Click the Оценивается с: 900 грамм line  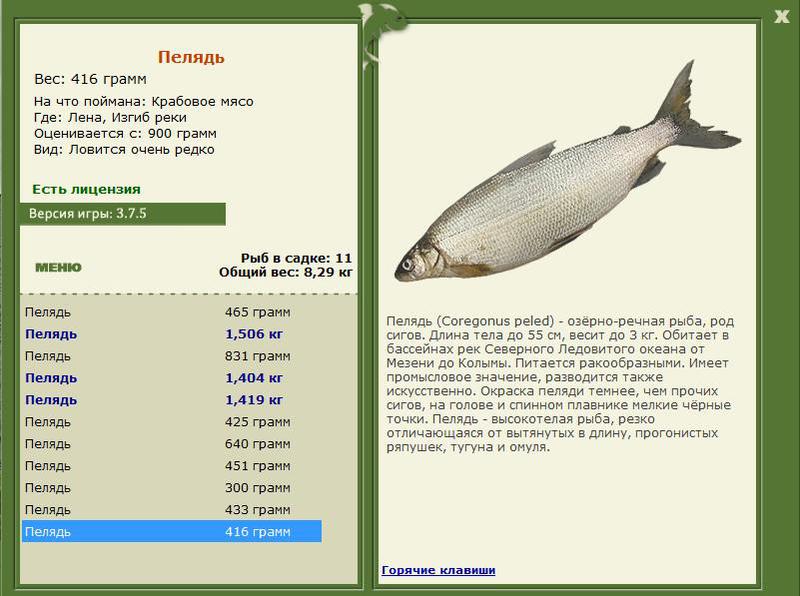[125, 133]
